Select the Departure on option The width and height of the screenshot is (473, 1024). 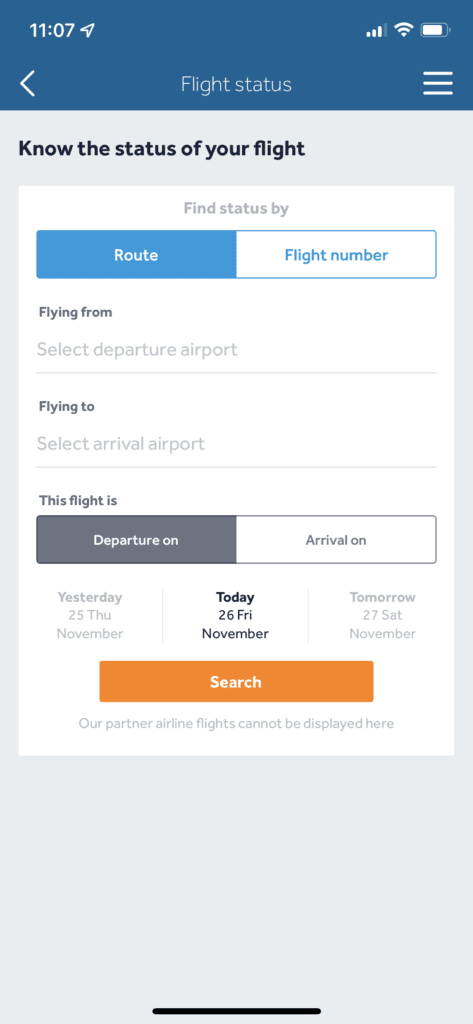(136, 540)
